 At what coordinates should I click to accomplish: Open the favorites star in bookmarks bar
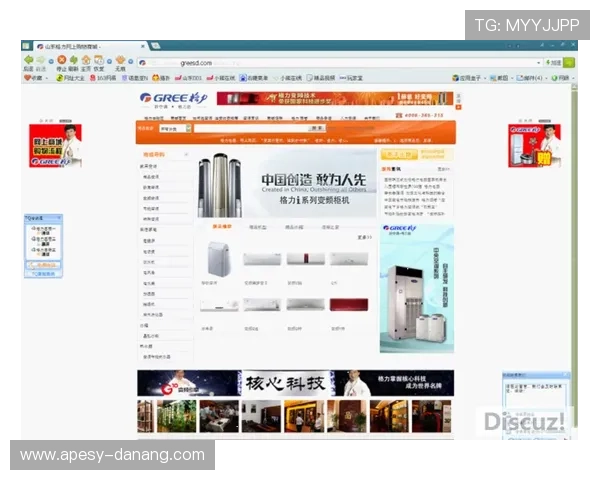coord(27,77)
